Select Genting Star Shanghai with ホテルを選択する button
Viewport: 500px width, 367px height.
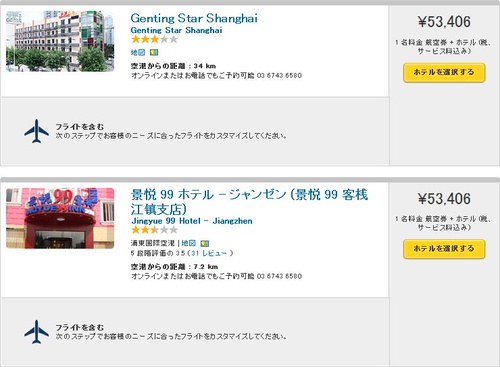pyautogui.click(x=444, y=72)
